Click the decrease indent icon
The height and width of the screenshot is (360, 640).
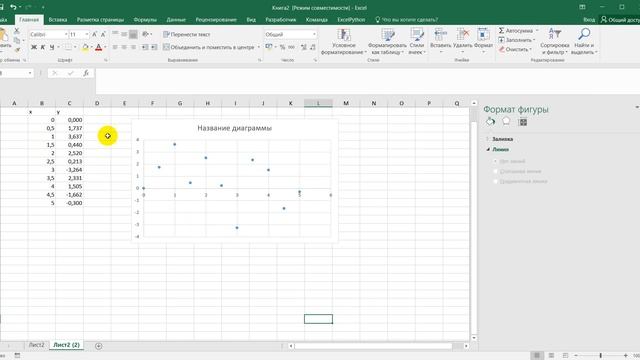[x=145, y=47]
